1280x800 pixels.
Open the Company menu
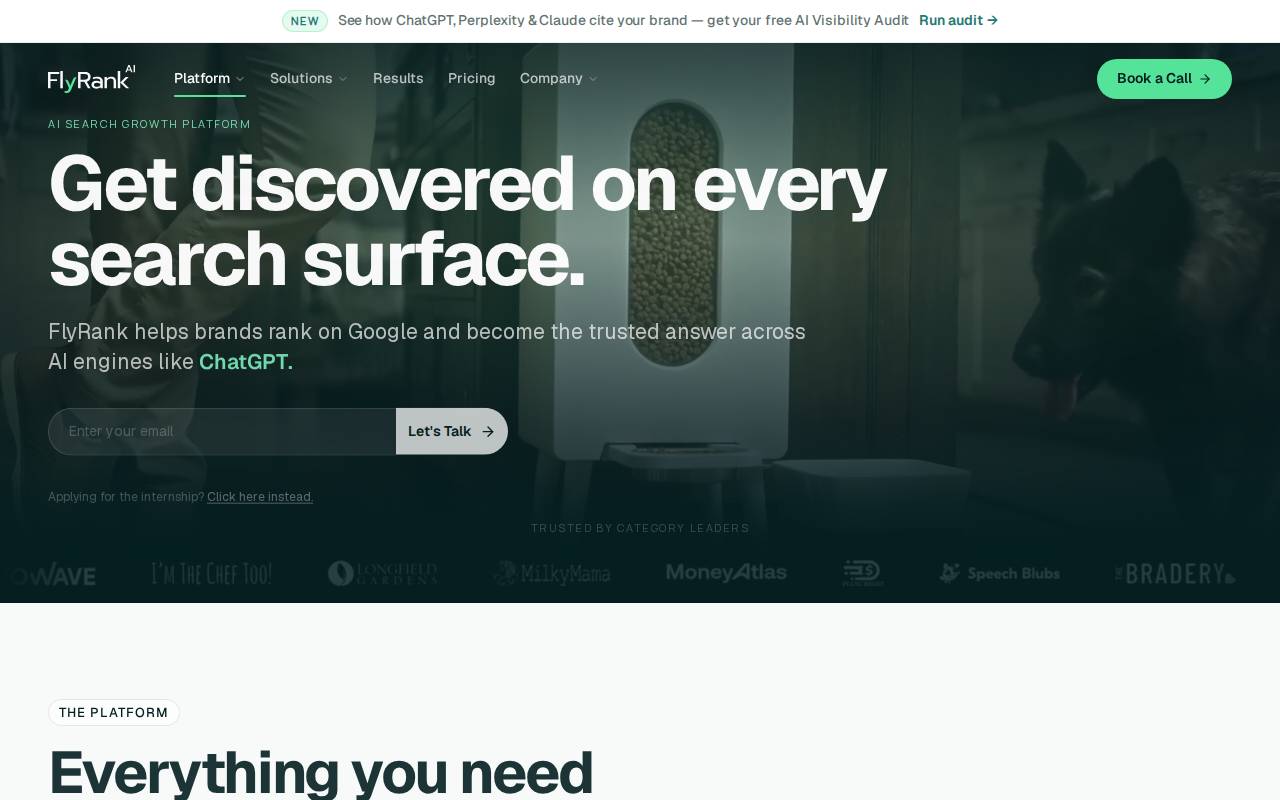pyautogui.click(x=558, y=78)
